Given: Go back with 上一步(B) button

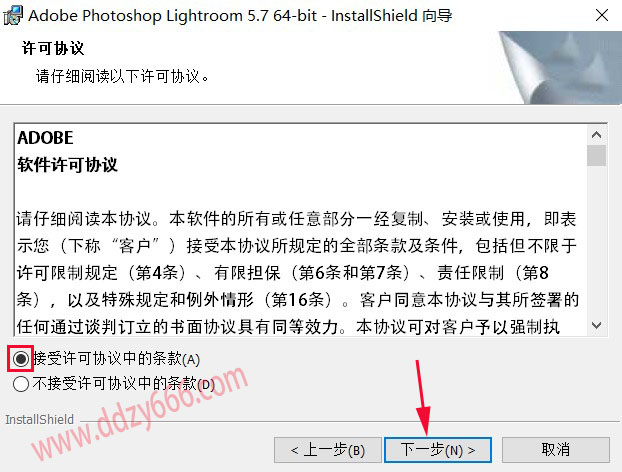Looking at the screenshot, I should point(328,450).
